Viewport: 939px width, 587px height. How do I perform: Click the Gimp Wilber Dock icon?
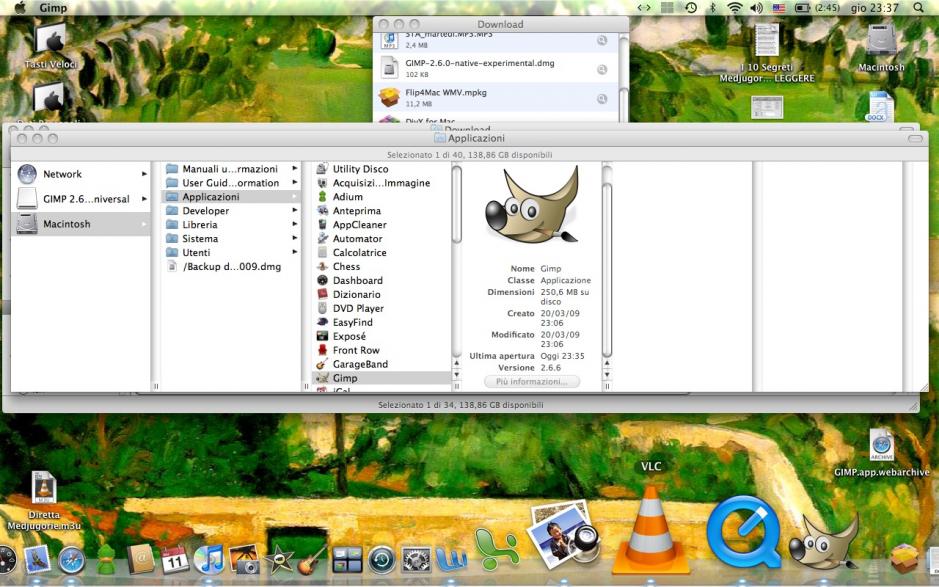click(x=823, y=542)
